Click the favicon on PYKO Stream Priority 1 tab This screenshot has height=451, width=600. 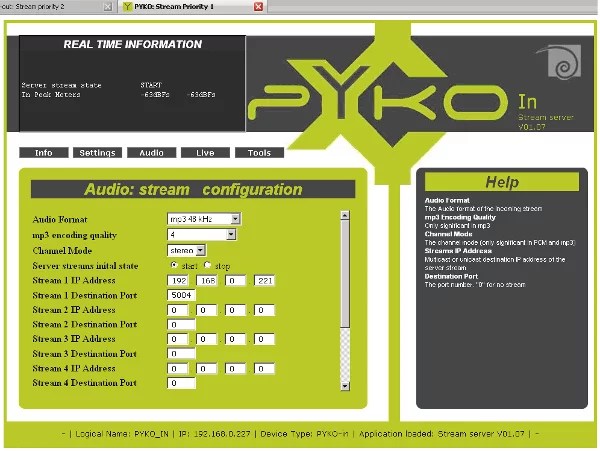click(126, 6)
